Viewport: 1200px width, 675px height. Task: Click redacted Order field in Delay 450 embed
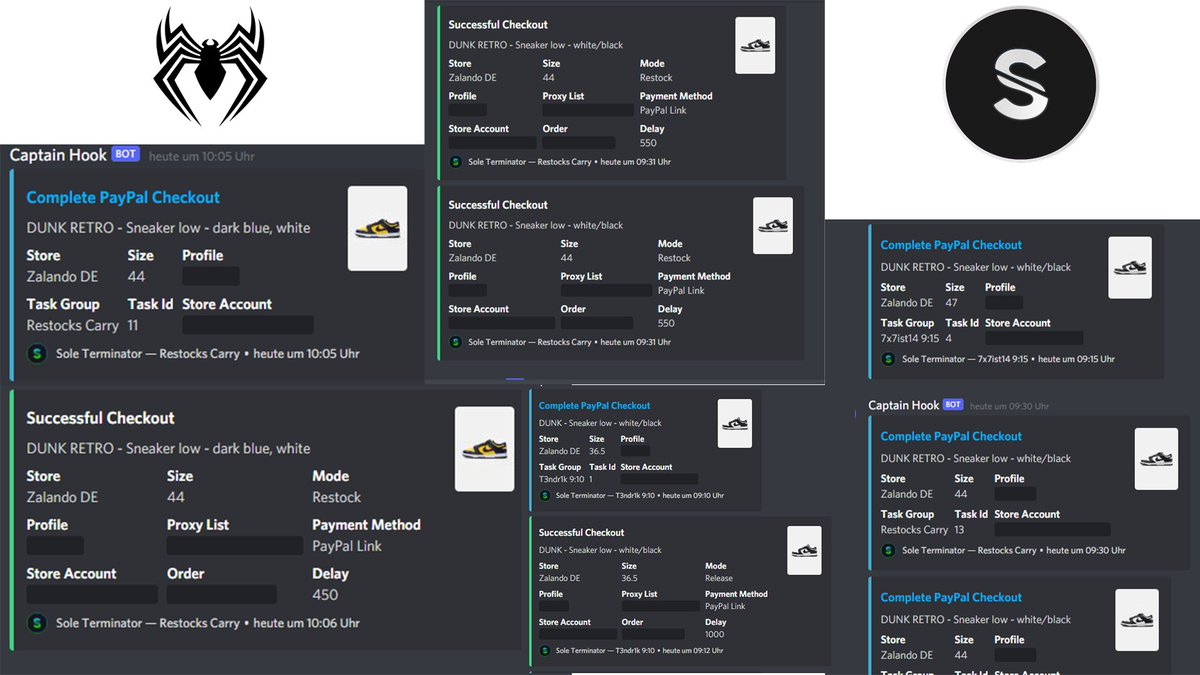pyautogui.click(x=222, y=595)
